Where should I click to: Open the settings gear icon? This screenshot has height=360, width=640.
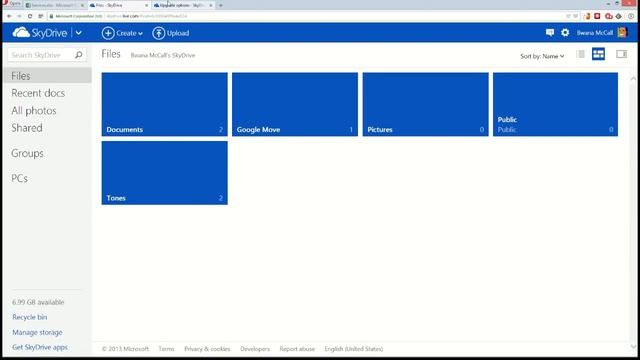coord(565,33)
